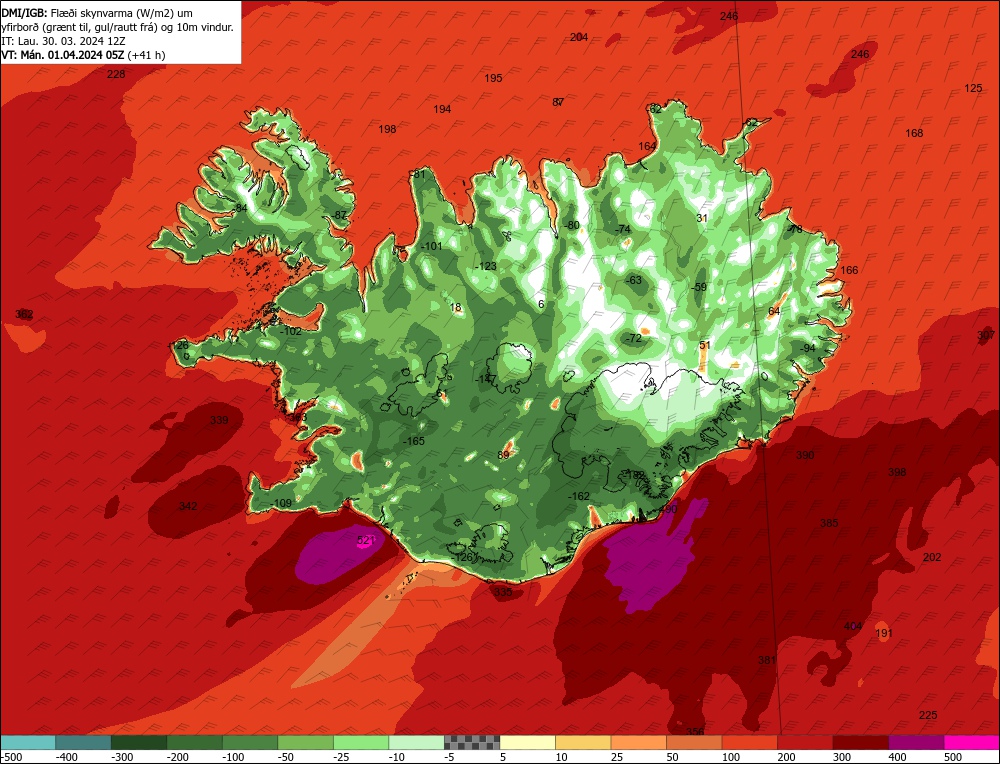Click the value '202' on the map
Screen dimensions: 1000x764
pyautogui.click(x=932, y=557)
